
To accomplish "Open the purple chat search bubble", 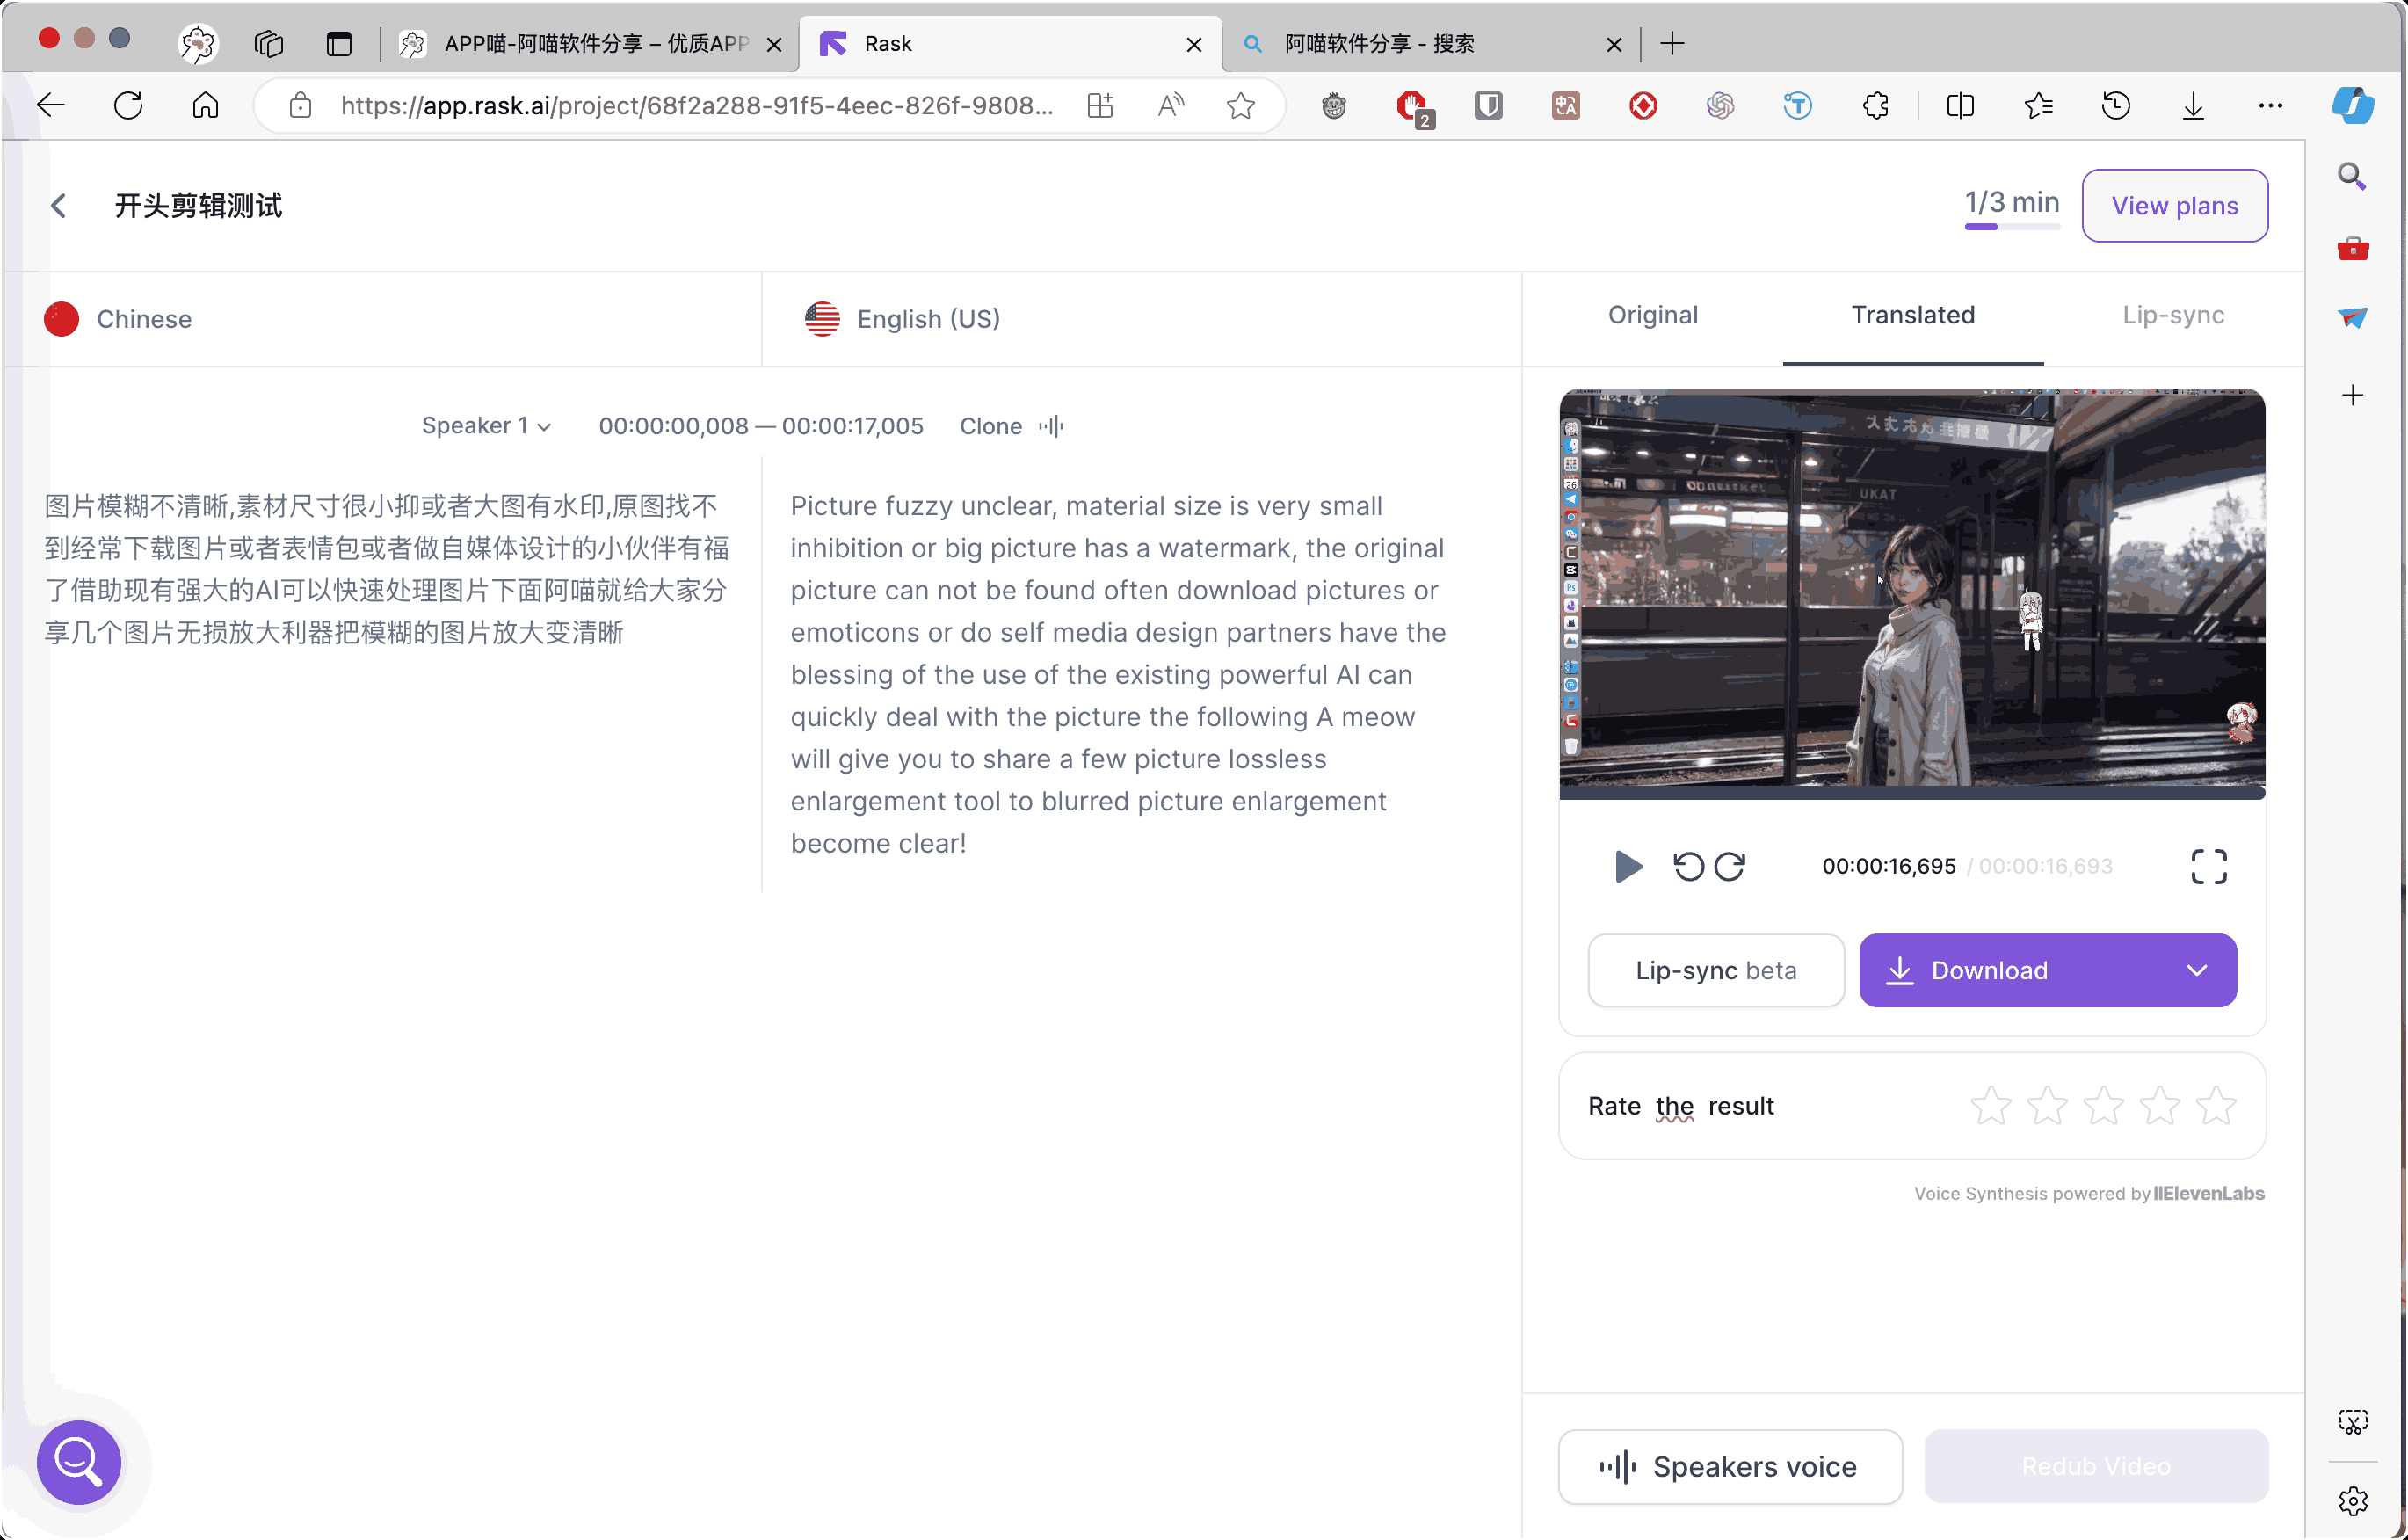I will pyautogui.click(x=79, y=1462).
